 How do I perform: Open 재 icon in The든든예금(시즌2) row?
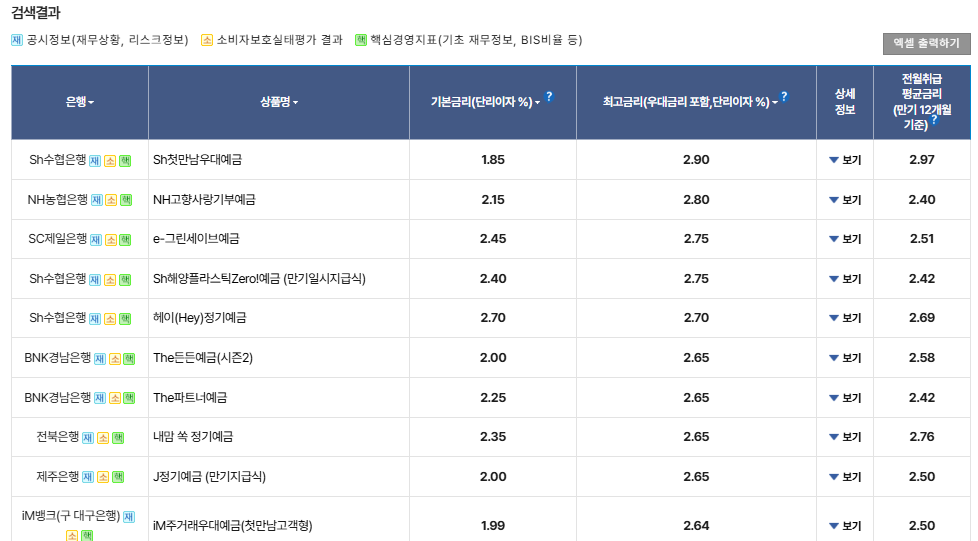[100, 359]
